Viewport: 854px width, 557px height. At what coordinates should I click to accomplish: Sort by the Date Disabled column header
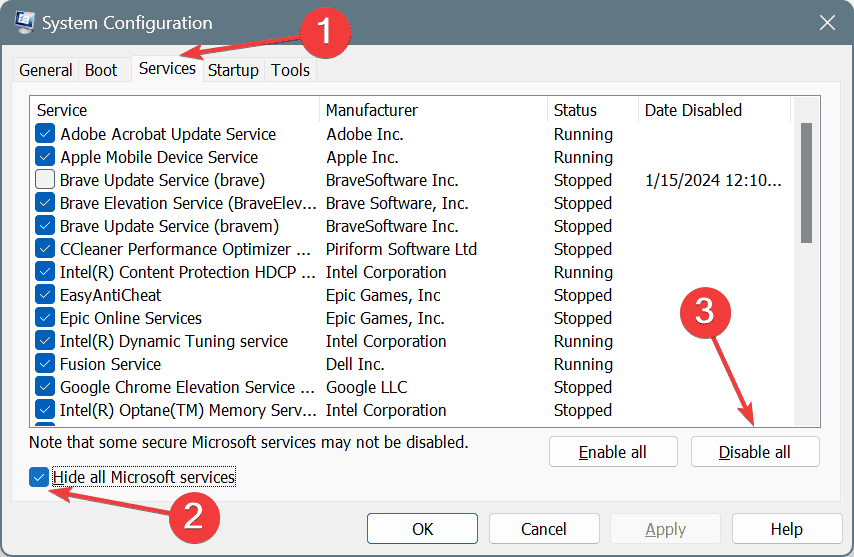pos(715,110)
